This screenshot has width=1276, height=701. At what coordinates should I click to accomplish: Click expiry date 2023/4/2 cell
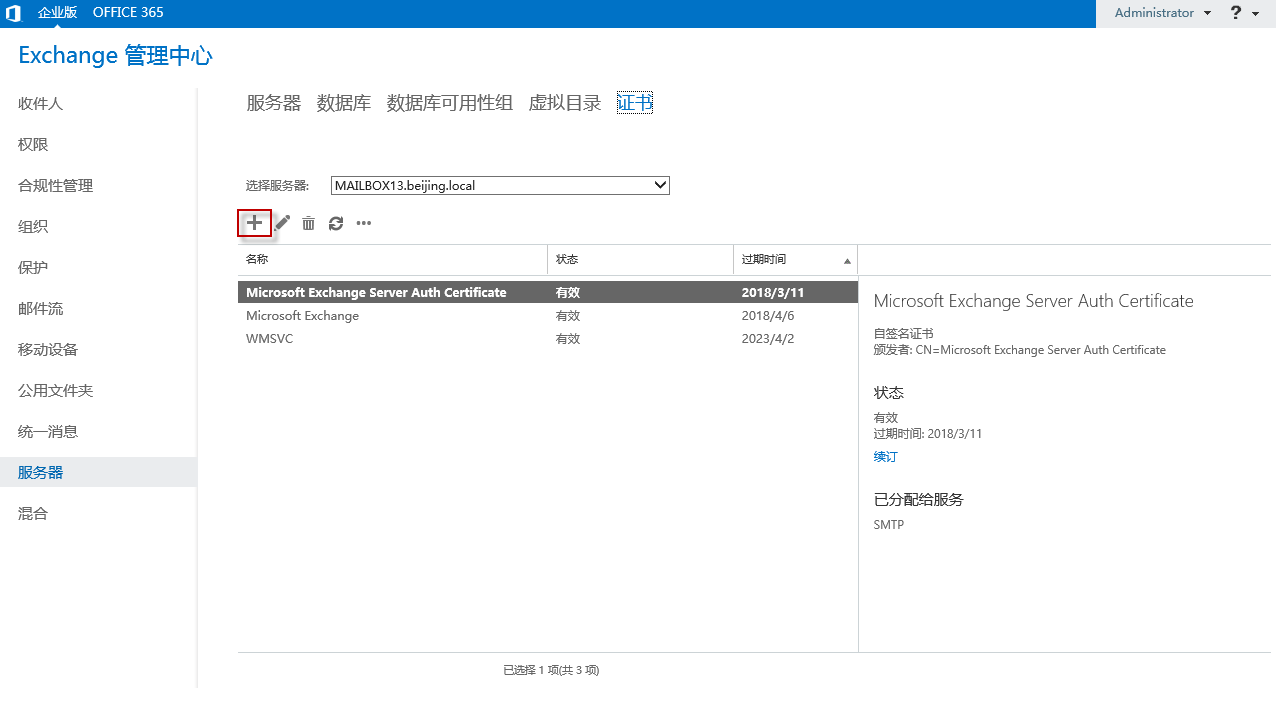click(768, 339)
